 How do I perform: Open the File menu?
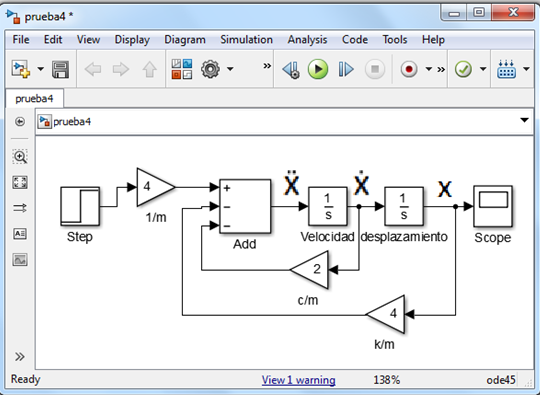[x=21, y=40]
